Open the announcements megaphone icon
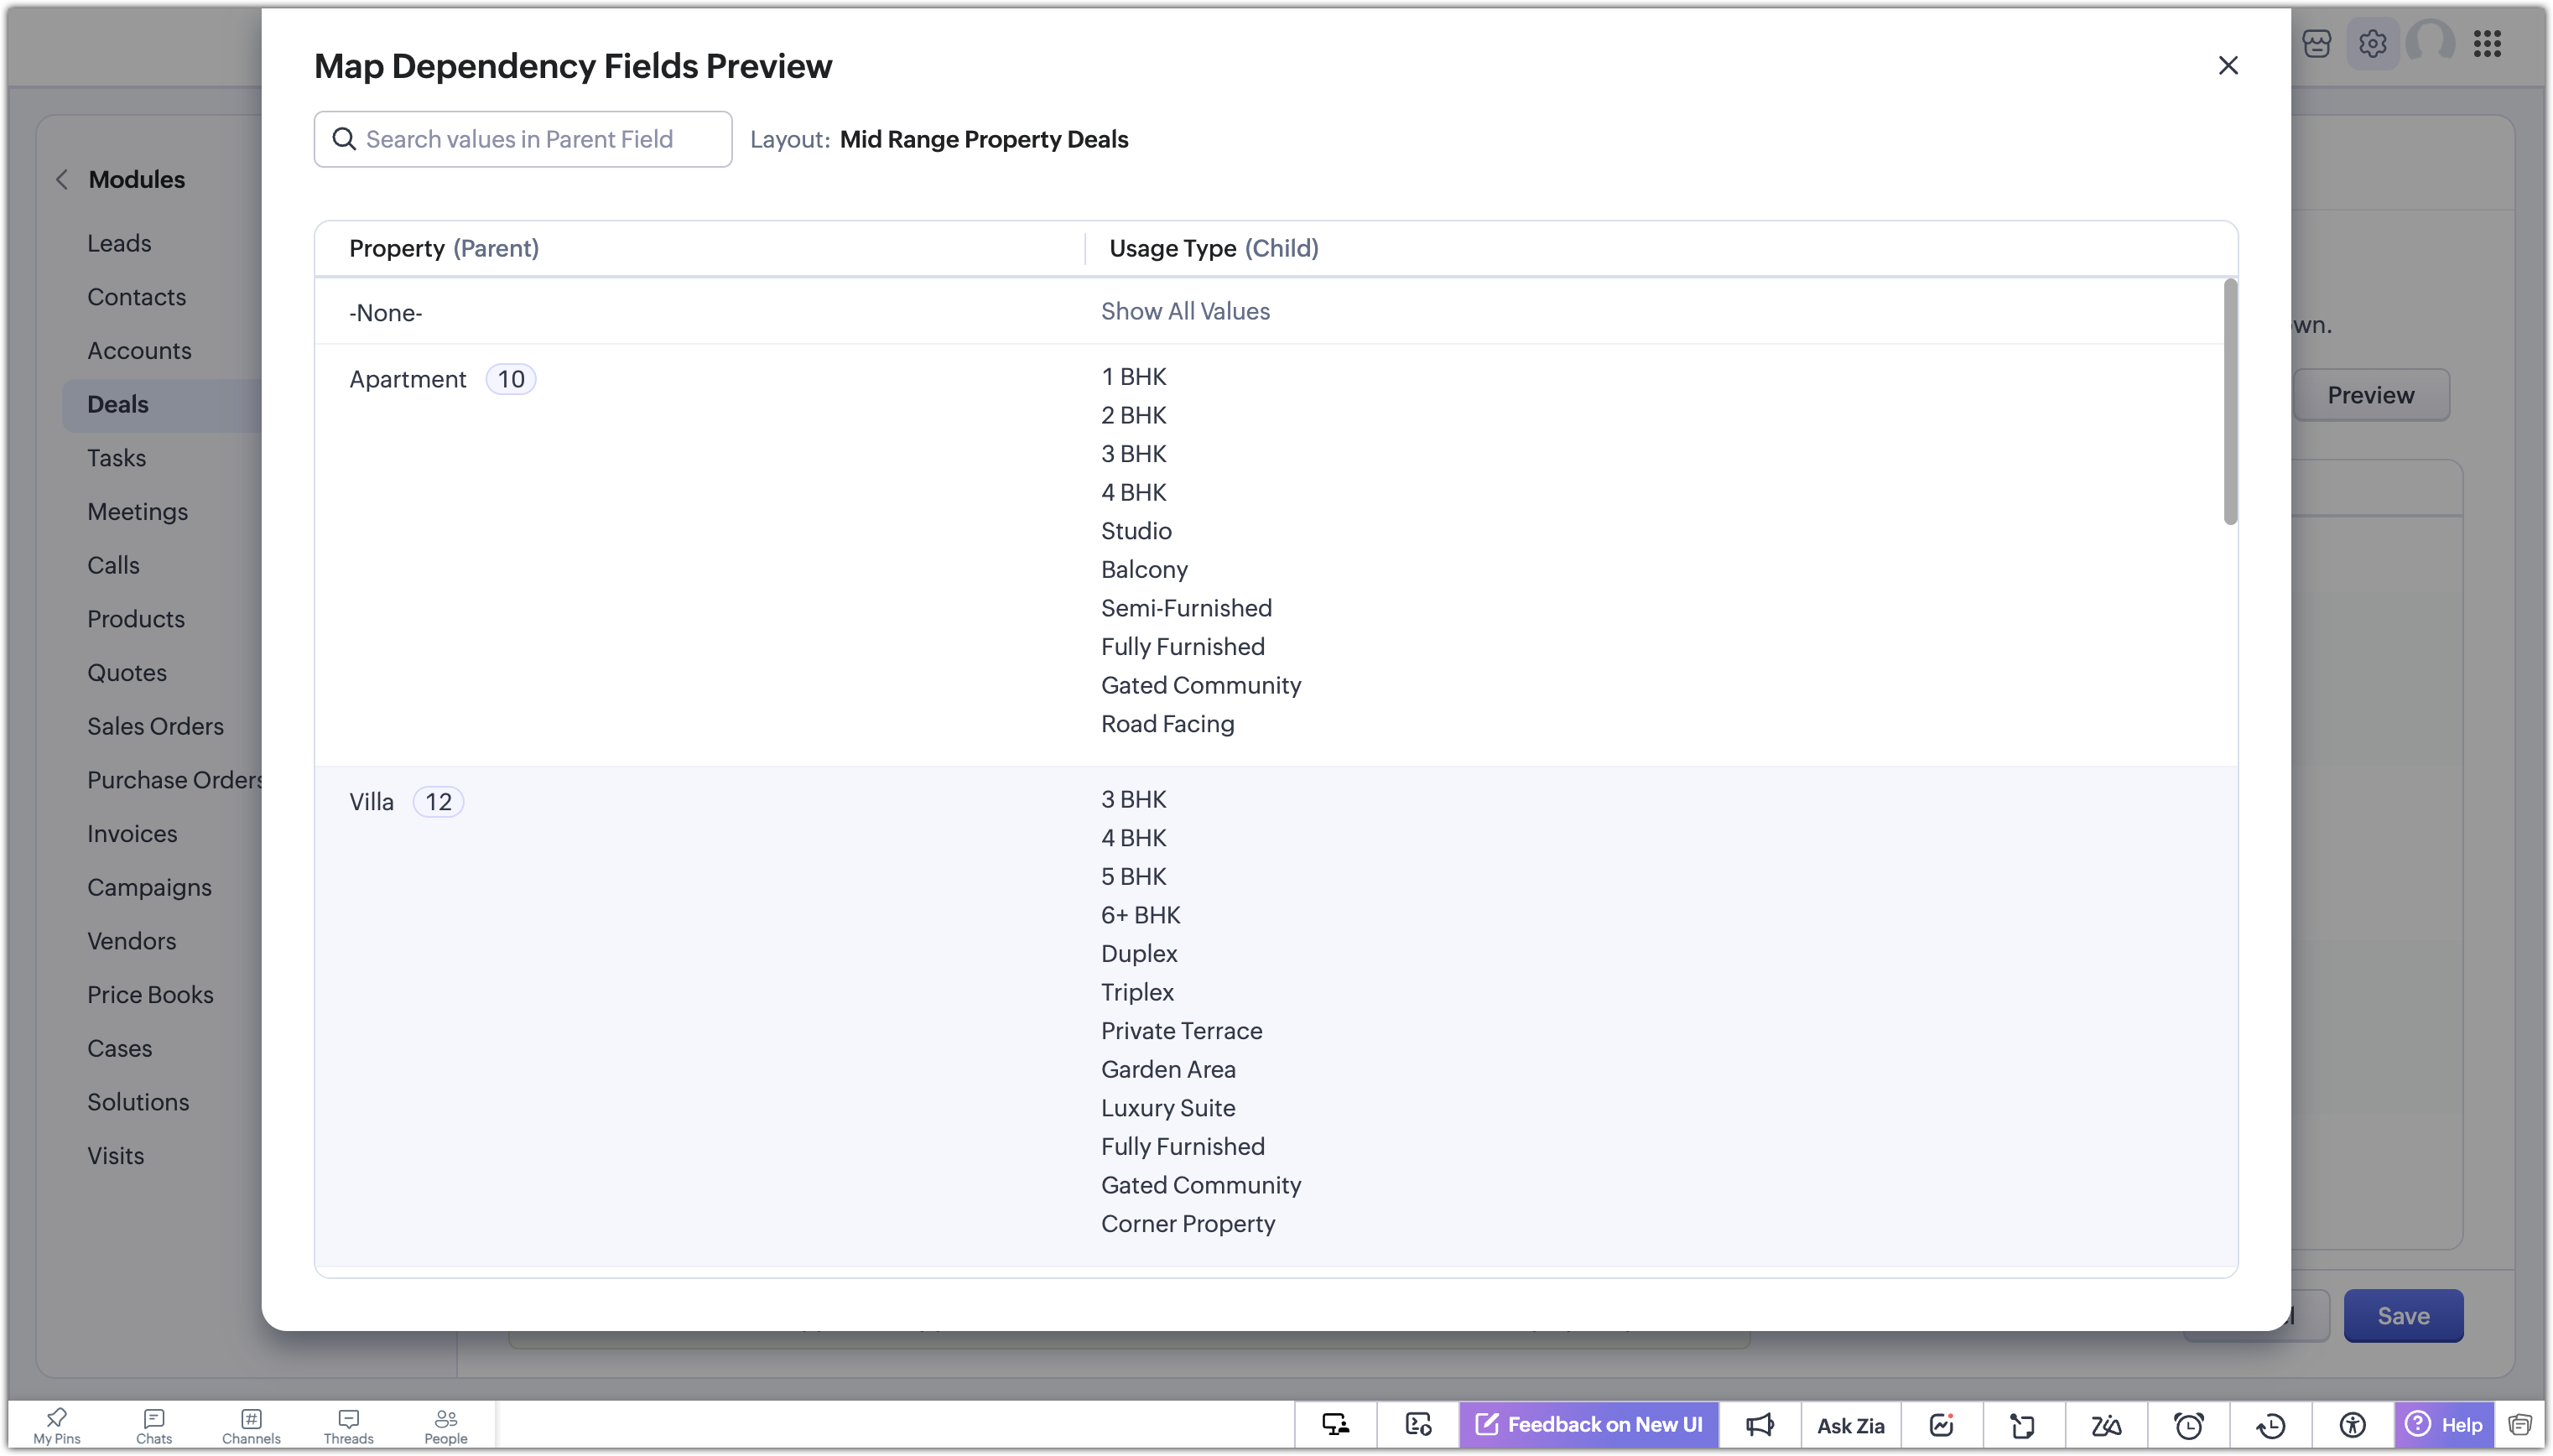The image size is (2553, 1456). 1759,1424
